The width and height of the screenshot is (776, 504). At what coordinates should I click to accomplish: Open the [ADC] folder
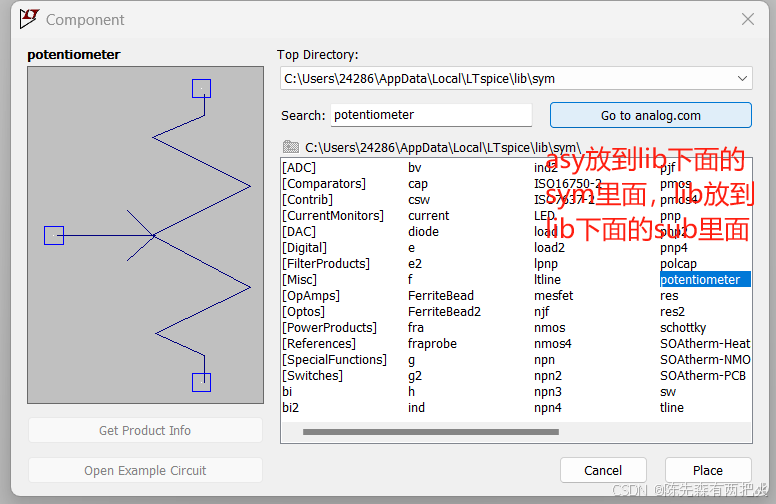pyautogui.click(x=299, y=168)
